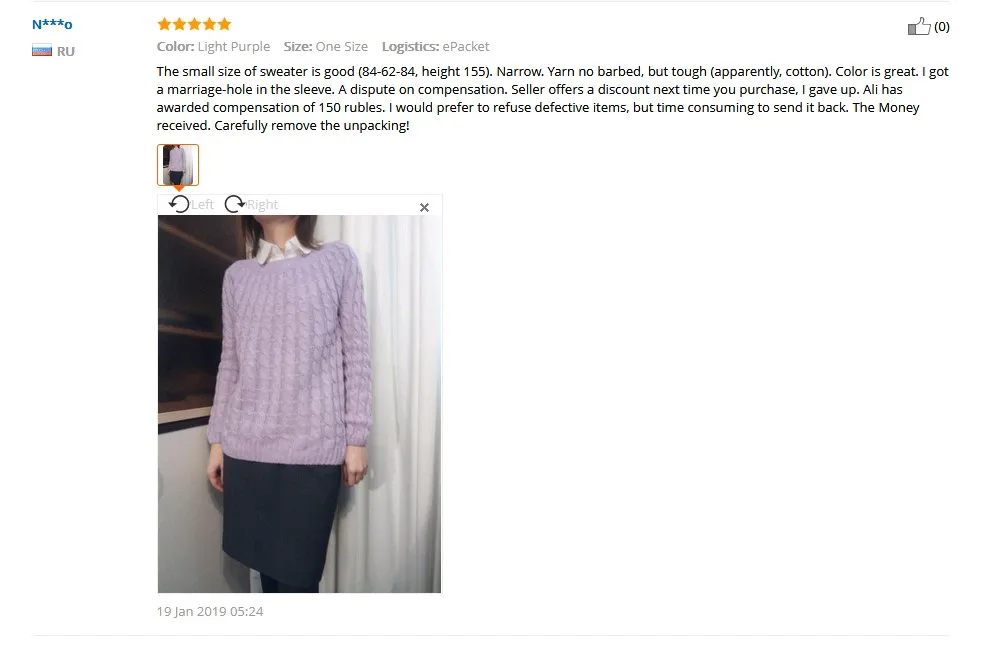Click the "Right" rotate label
Viewport: 983px width, 646px height.
(262, 204)
